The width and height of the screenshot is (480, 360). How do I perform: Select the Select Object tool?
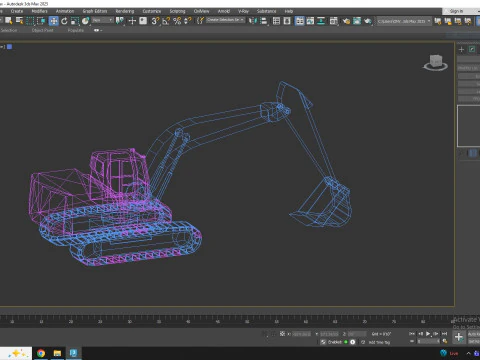(8, 21)
